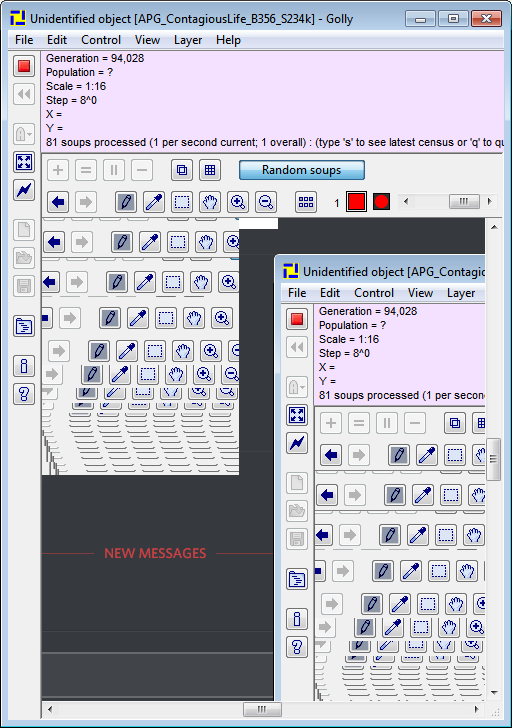Open help with the question mark icon
Screen dimensions: 512x728
pos(24,394)
